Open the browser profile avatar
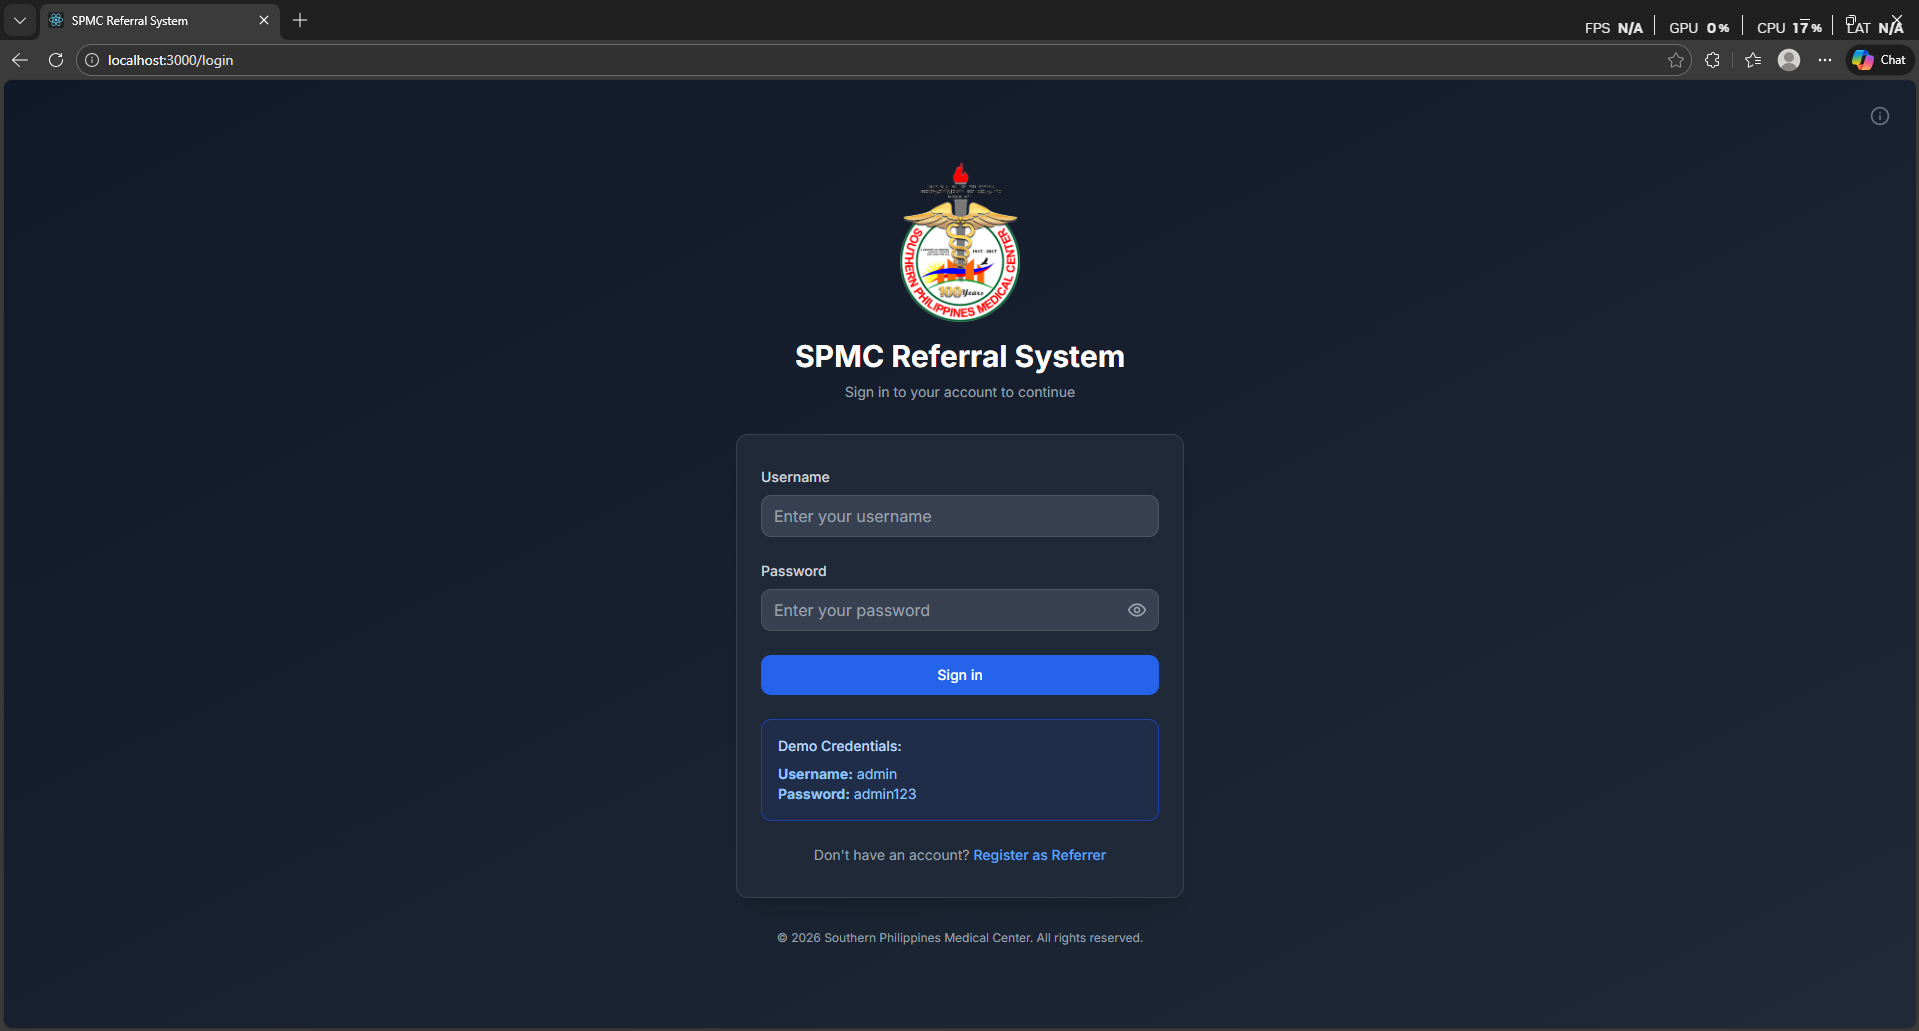This screenshot has height=1031, width=1919. 1789,60
